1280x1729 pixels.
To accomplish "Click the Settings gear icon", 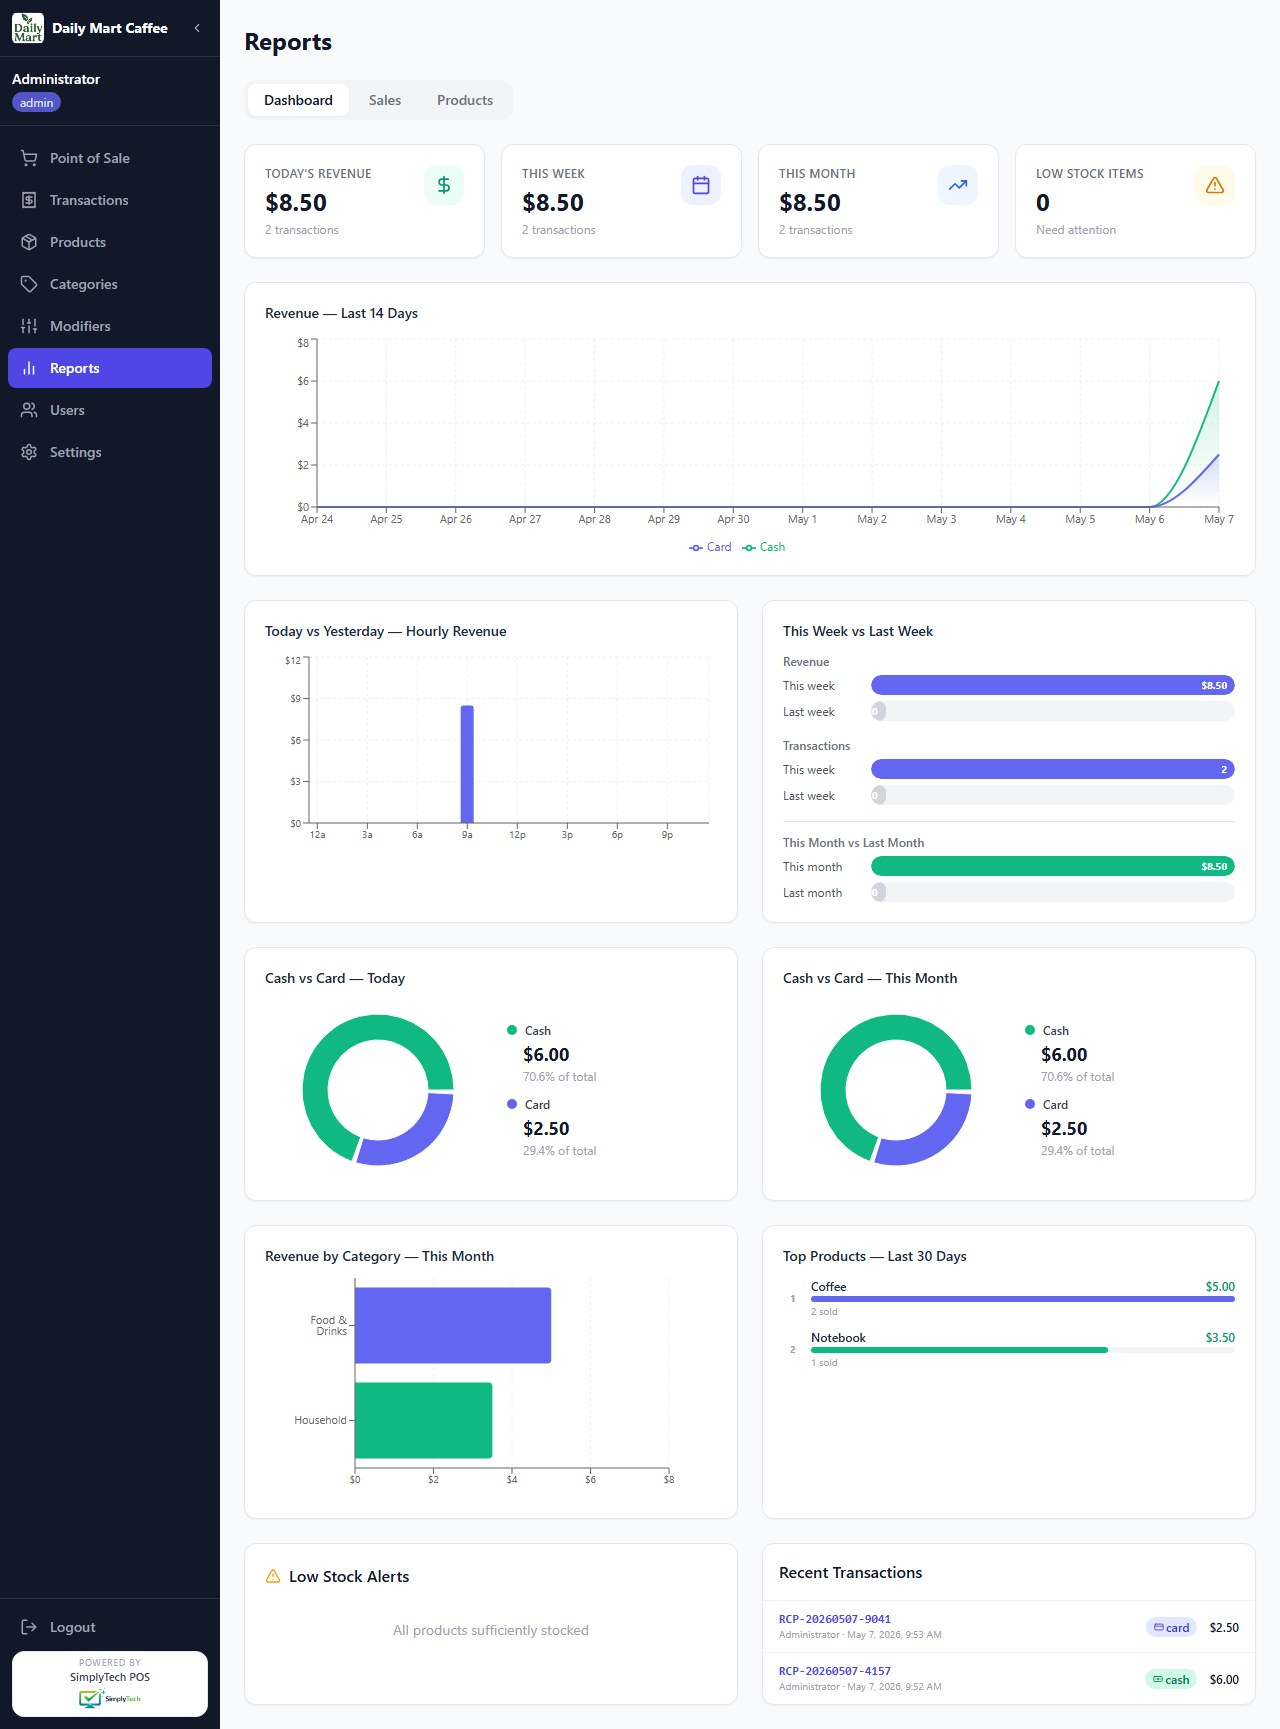I will pyautogui.click(x=29, y=452).
